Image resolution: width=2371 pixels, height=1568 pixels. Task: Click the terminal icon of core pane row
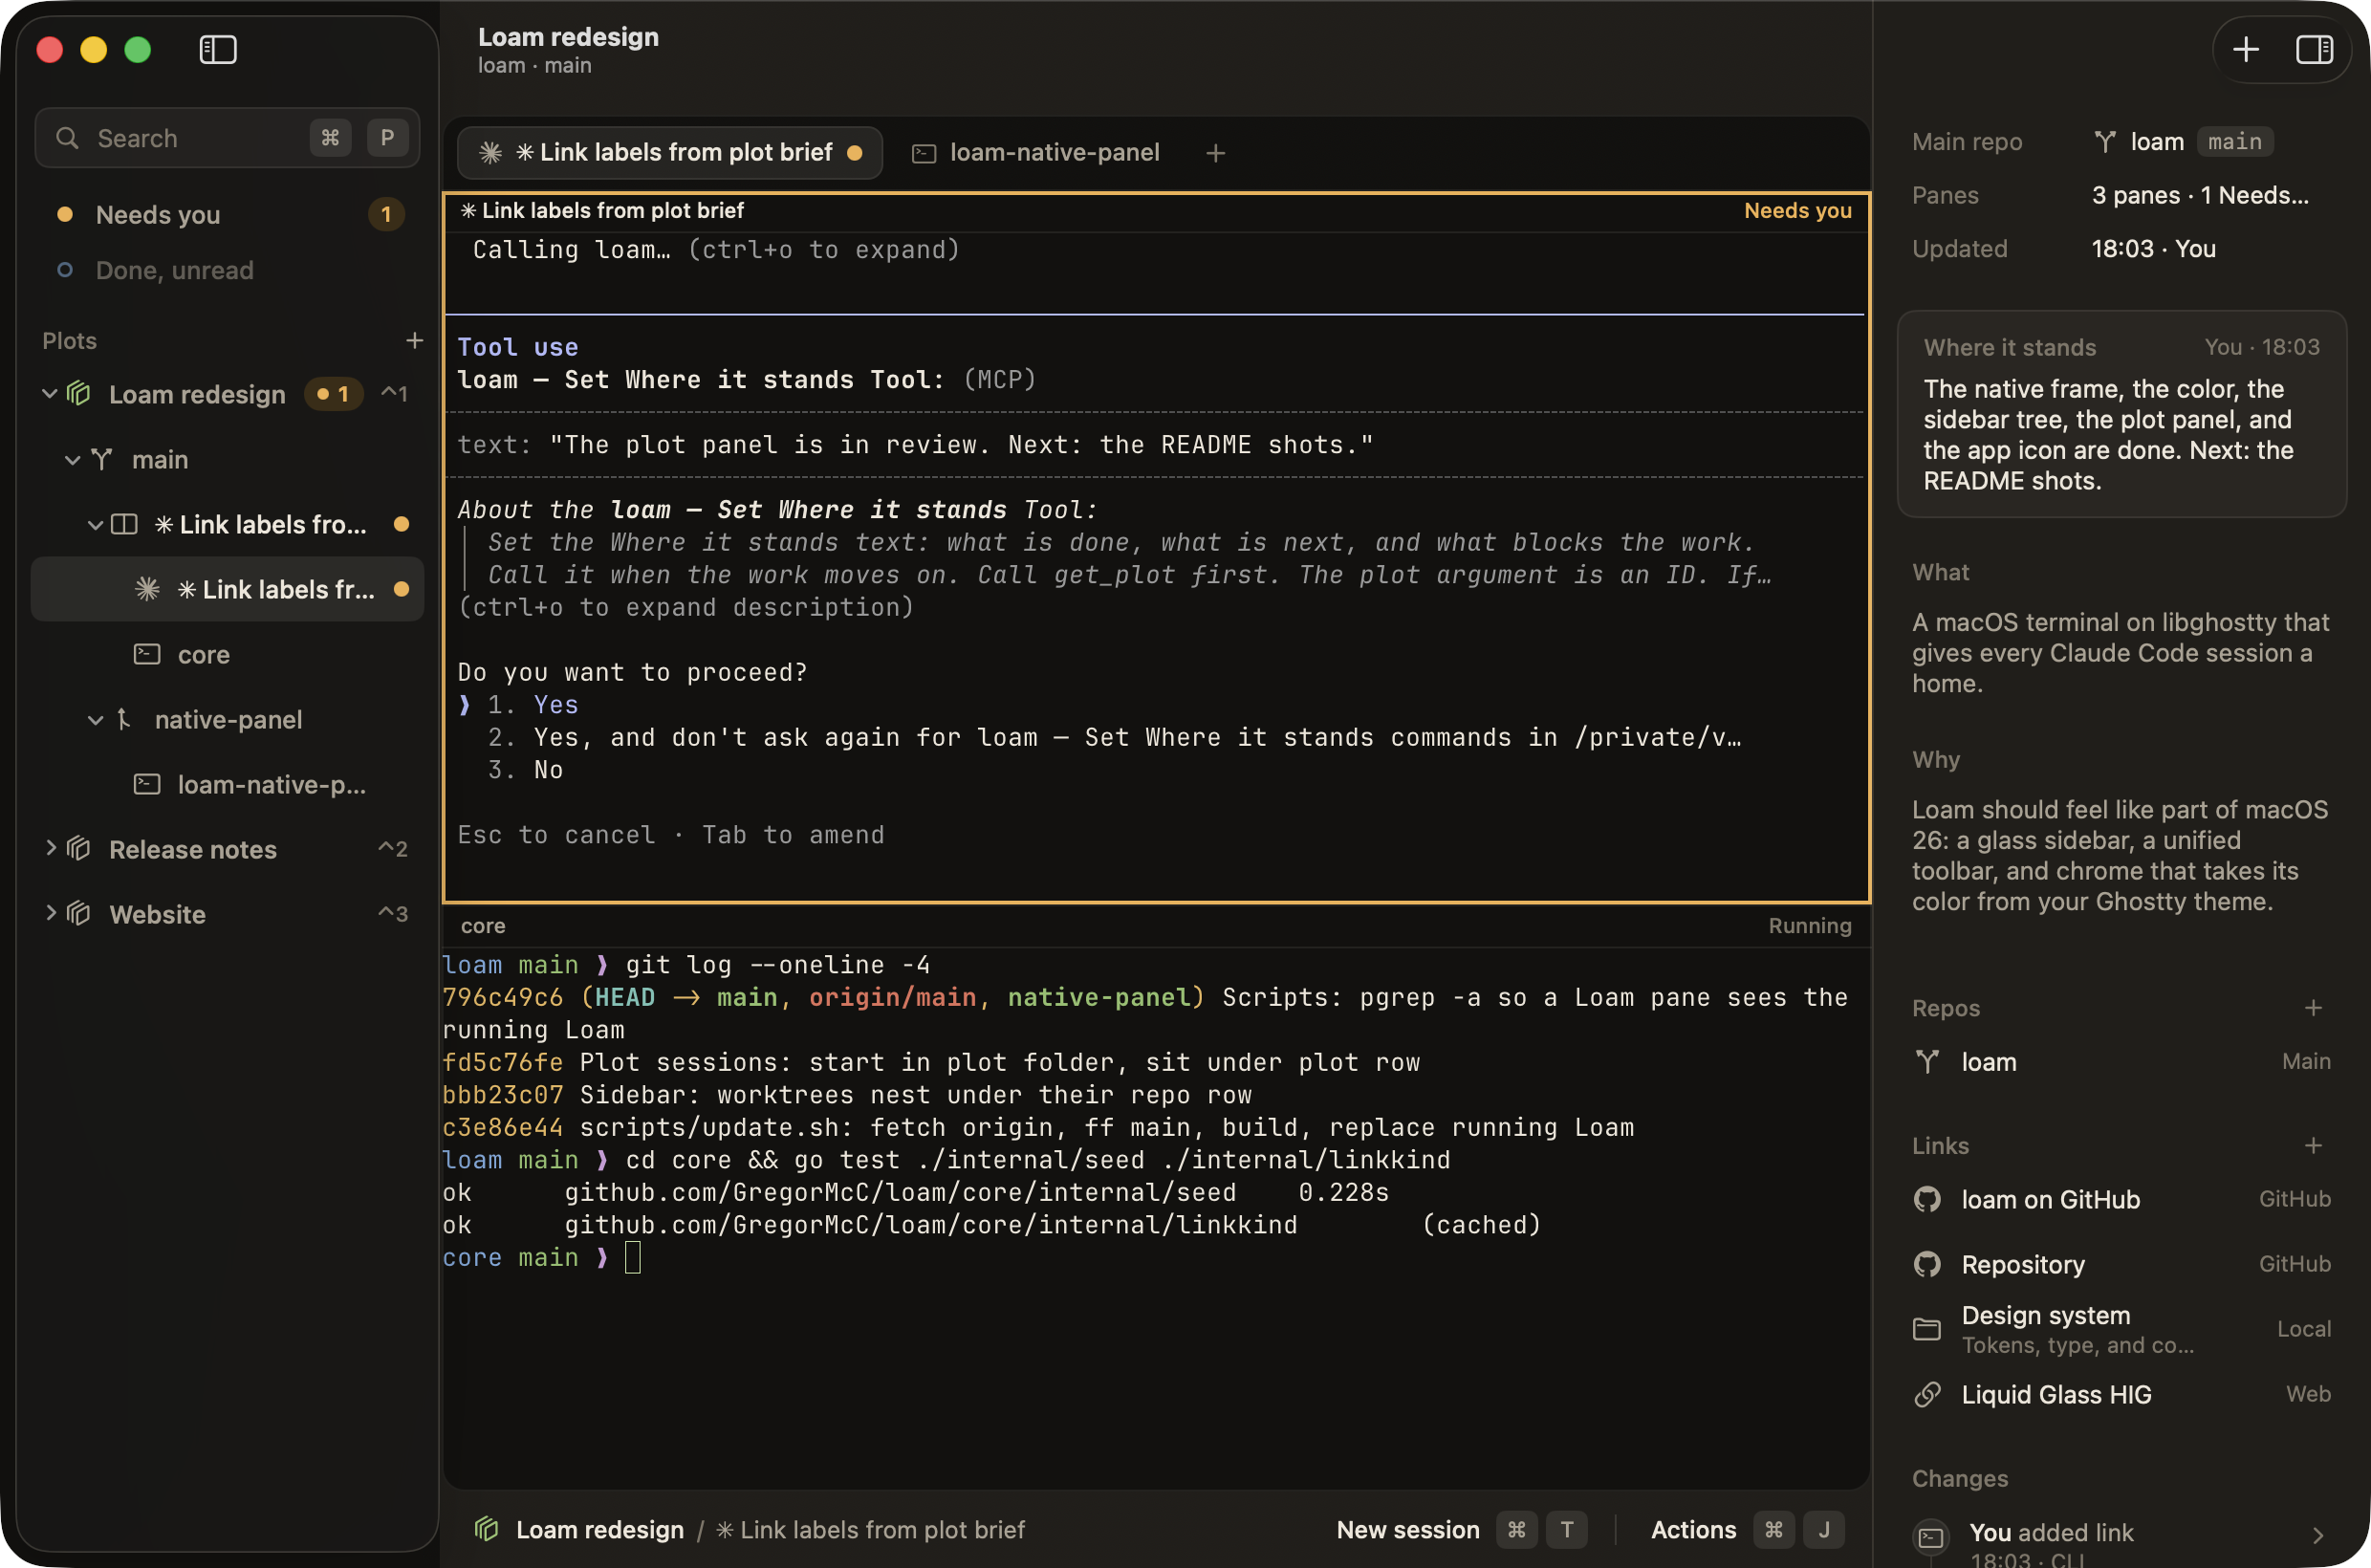pos(147,654)
